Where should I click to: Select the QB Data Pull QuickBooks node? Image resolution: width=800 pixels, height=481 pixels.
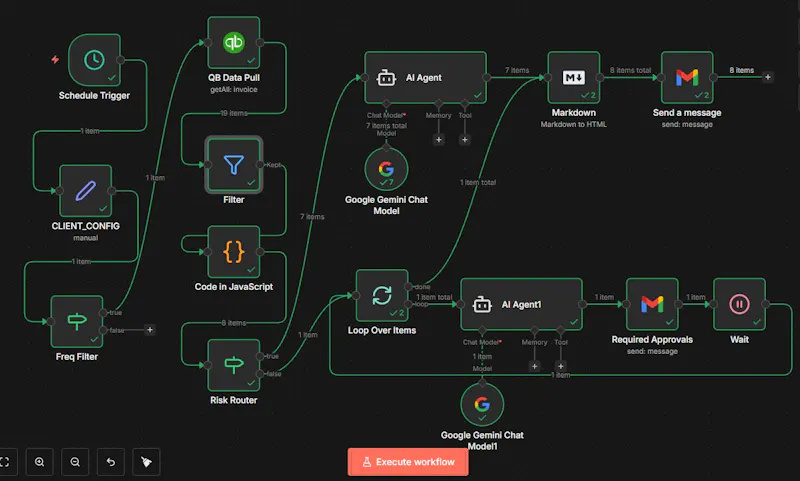pyautogui.click(x=234, y=42)
